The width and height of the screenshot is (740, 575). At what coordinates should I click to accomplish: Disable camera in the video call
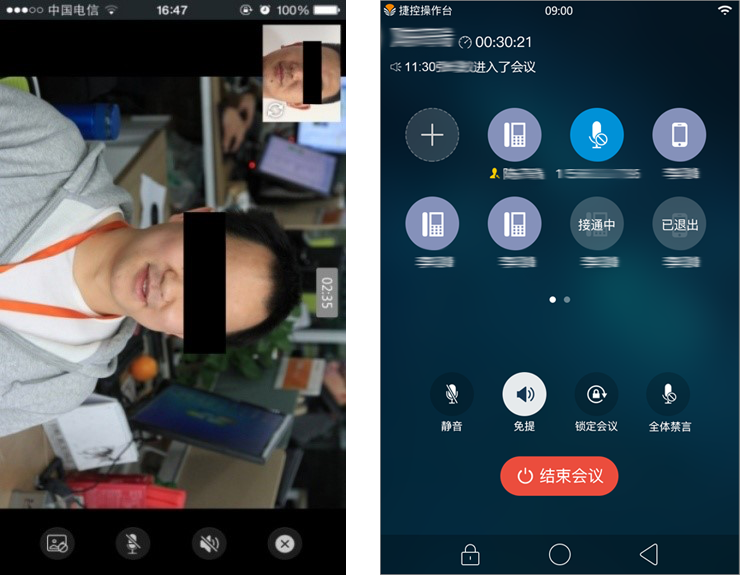click(x=58, y=543)
